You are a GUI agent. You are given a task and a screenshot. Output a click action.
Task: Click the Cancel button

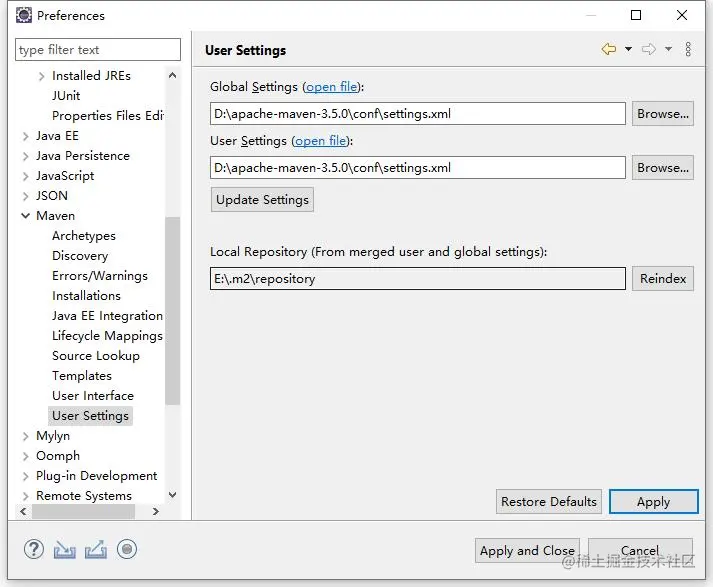pyautogui.click(x=640, y=551)
